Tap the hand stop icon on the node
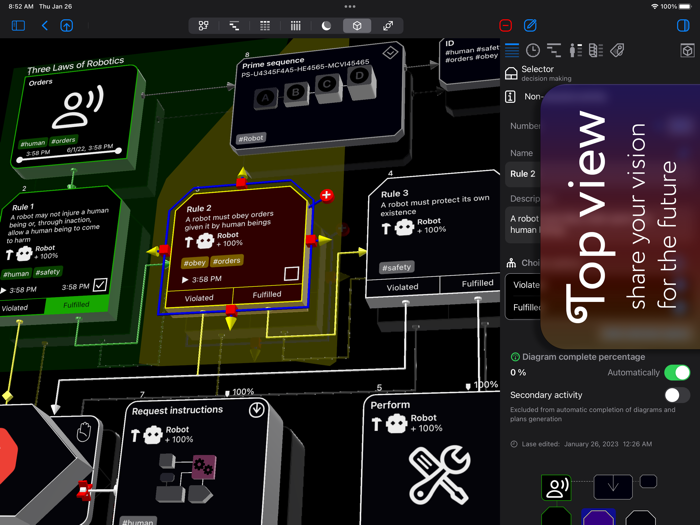 83,432
